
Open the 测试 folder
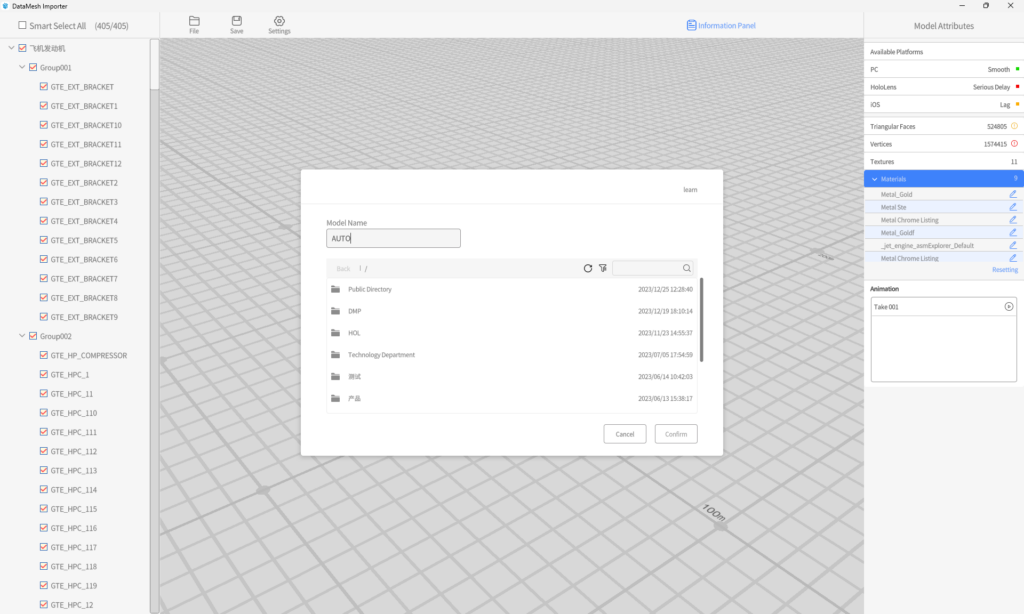512,377
